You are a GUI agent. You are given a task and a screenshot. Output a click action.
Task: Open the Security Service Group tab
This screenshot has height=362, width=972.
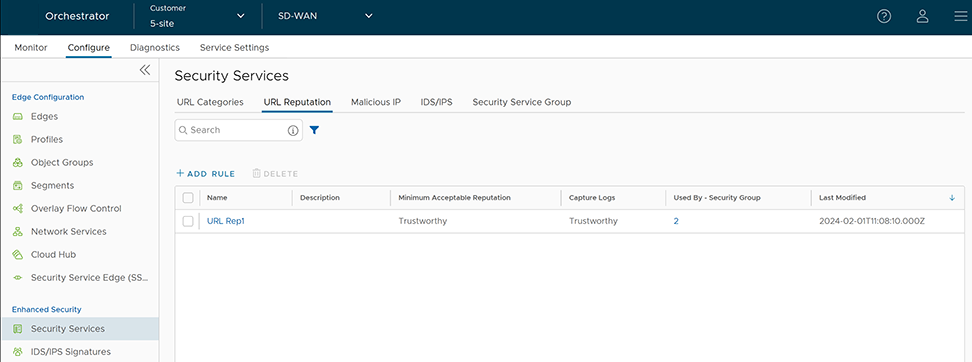(521, 102)
